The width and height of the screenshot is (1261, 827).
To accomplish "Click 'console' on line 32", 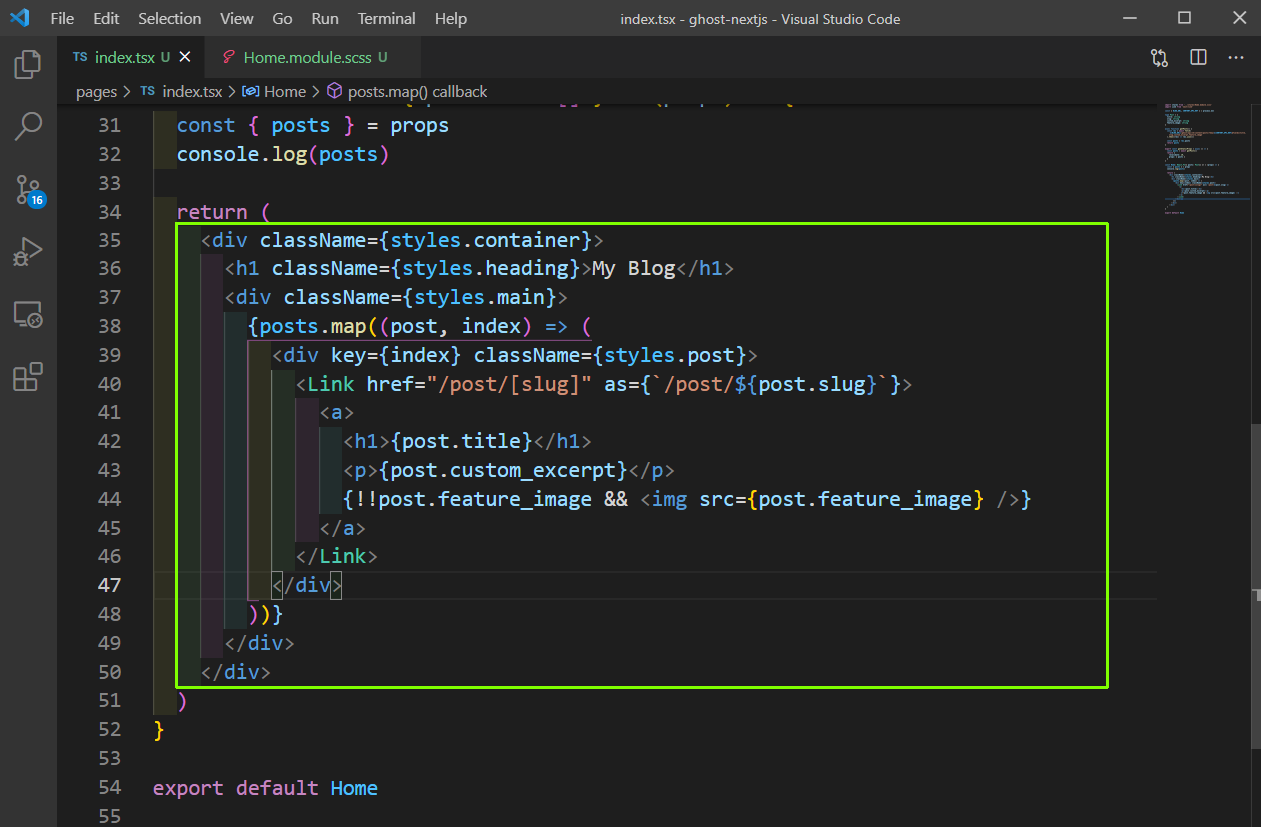I will pyautogui.click(x=218, y=154).
